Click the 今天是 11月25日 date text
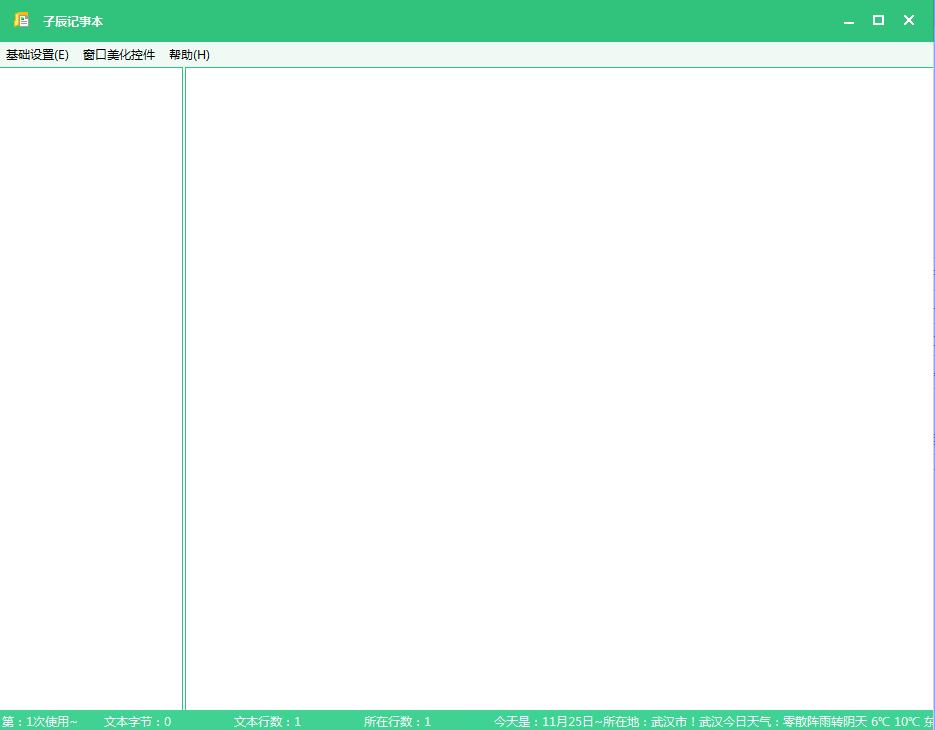The height and width of the screenshot is (730, 935). (x=544, y=721)
